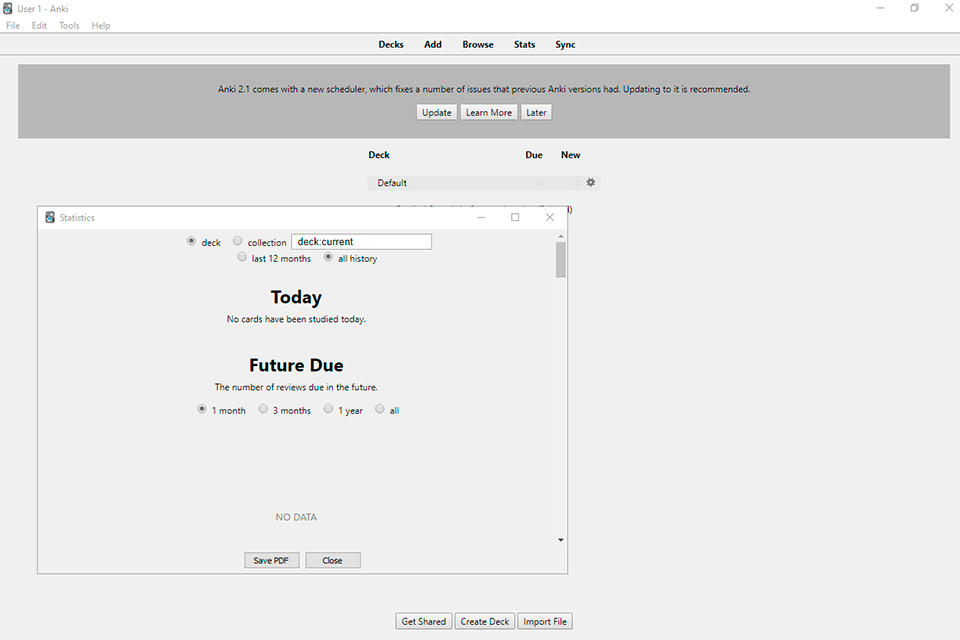Select the collection radio button
The image size is (960, 640).
click(238, 241)
